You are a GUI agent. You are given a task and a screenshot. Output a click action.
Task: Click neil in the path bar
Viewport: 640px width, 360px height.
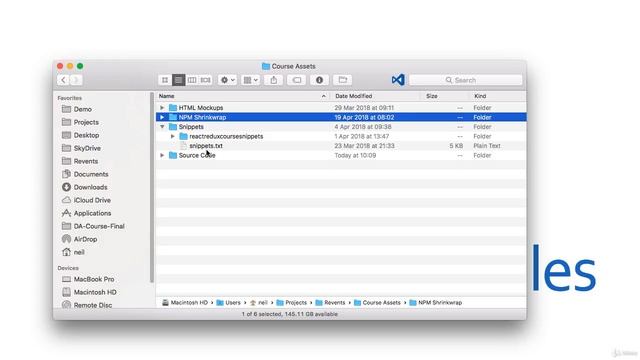(x=259, y=303)
